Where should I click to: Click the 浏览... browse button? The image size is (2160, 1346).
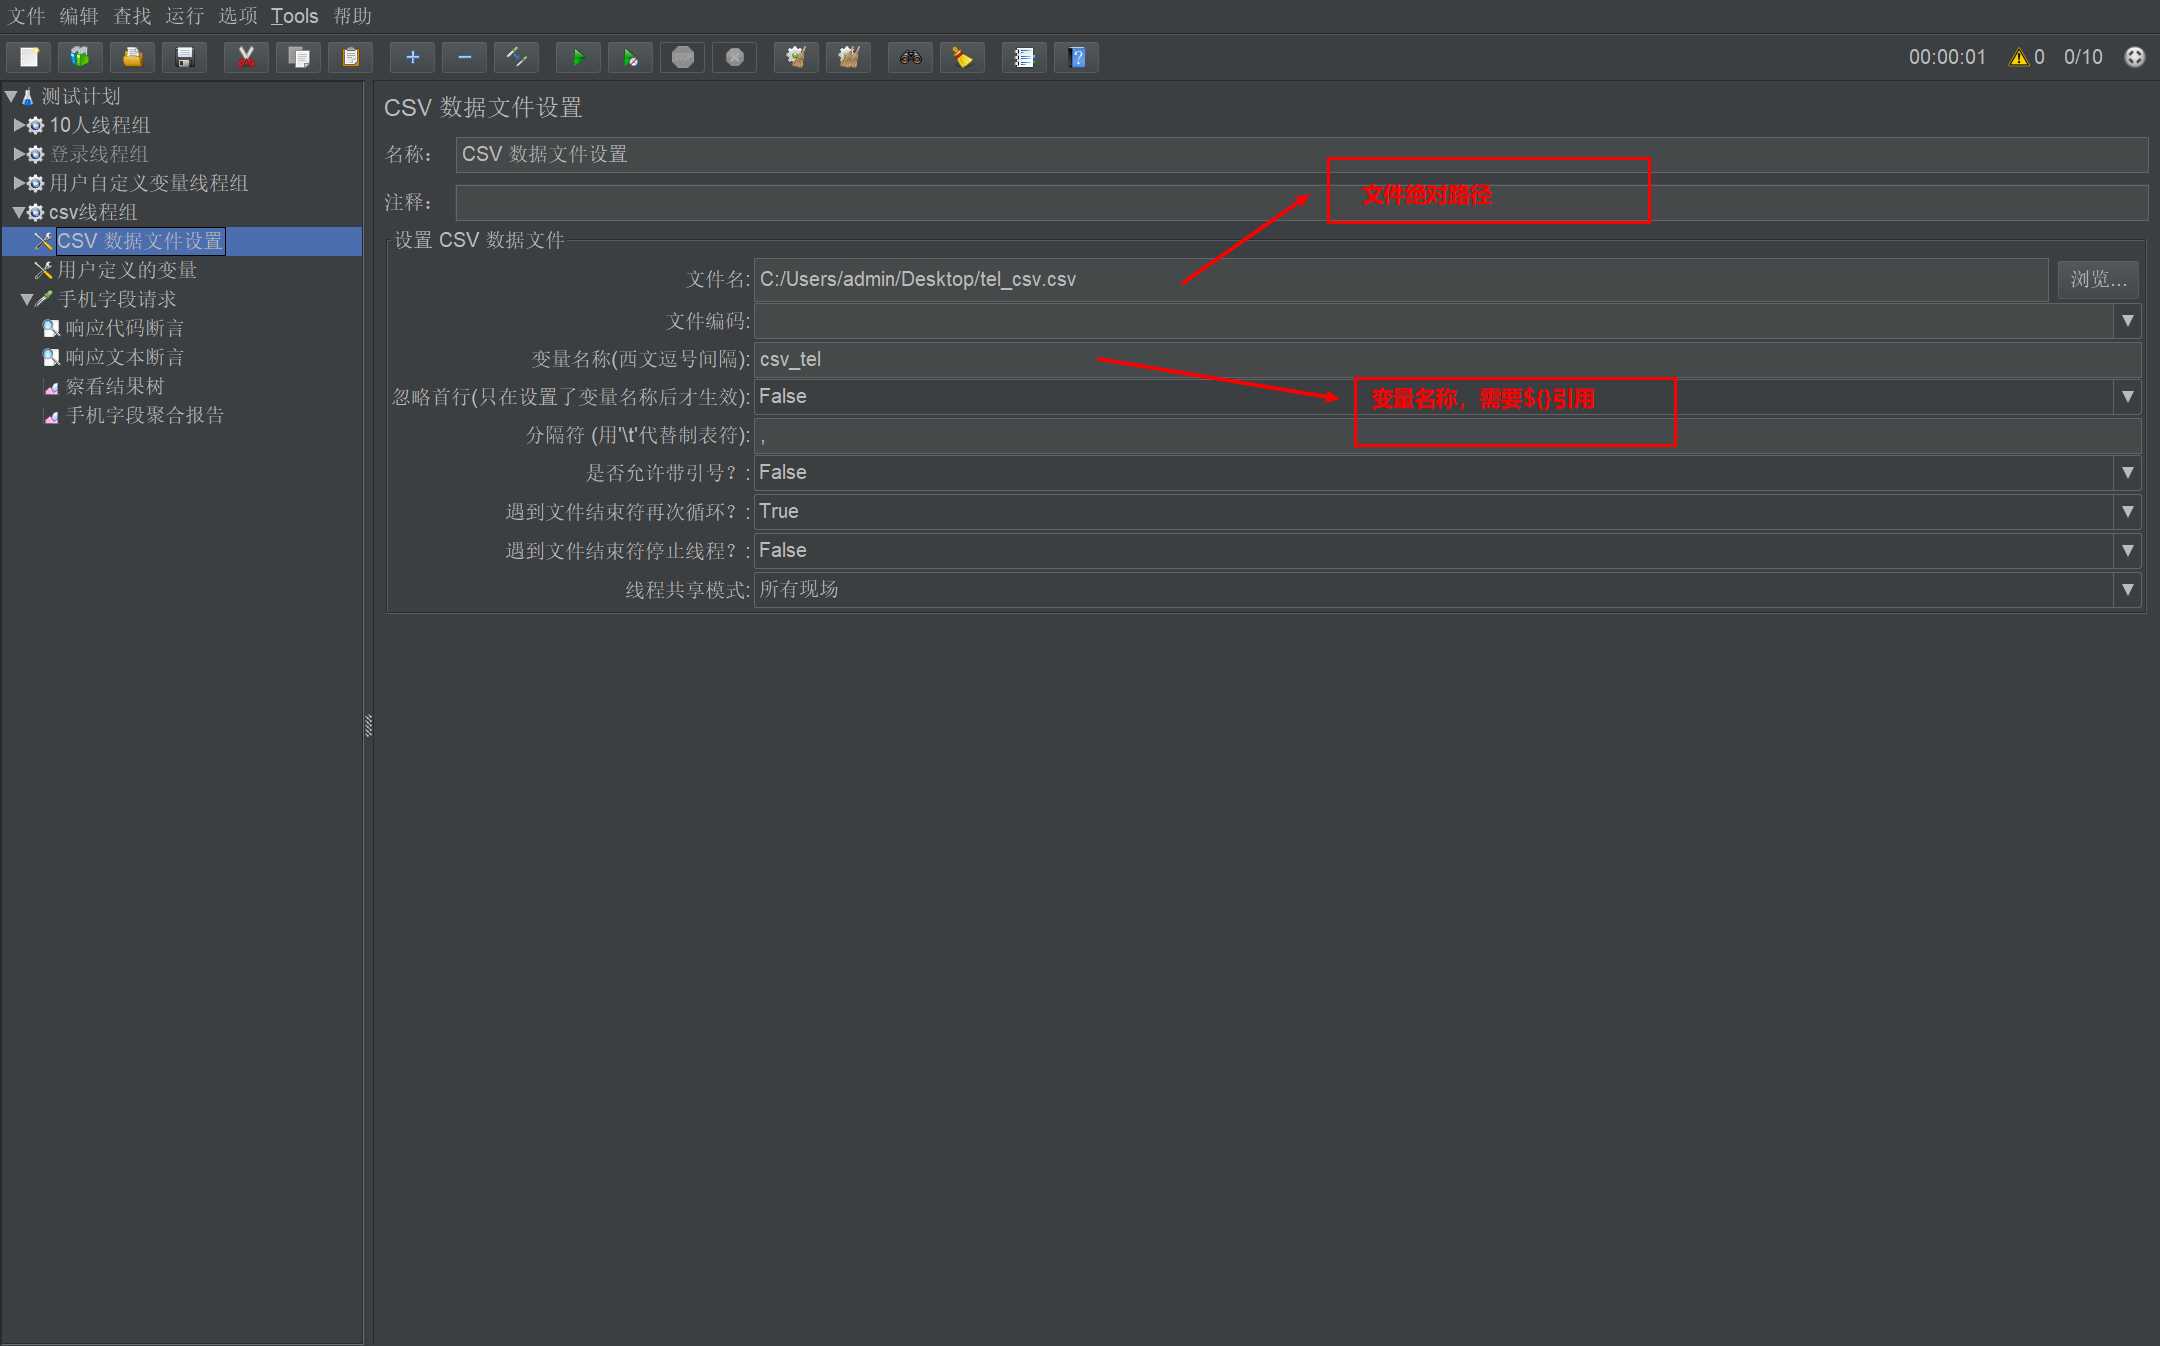2098,279
